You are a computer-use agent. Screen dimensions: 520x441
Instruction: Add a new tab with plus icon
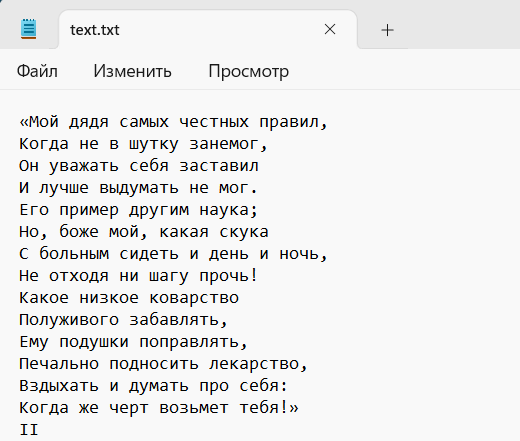387,30
